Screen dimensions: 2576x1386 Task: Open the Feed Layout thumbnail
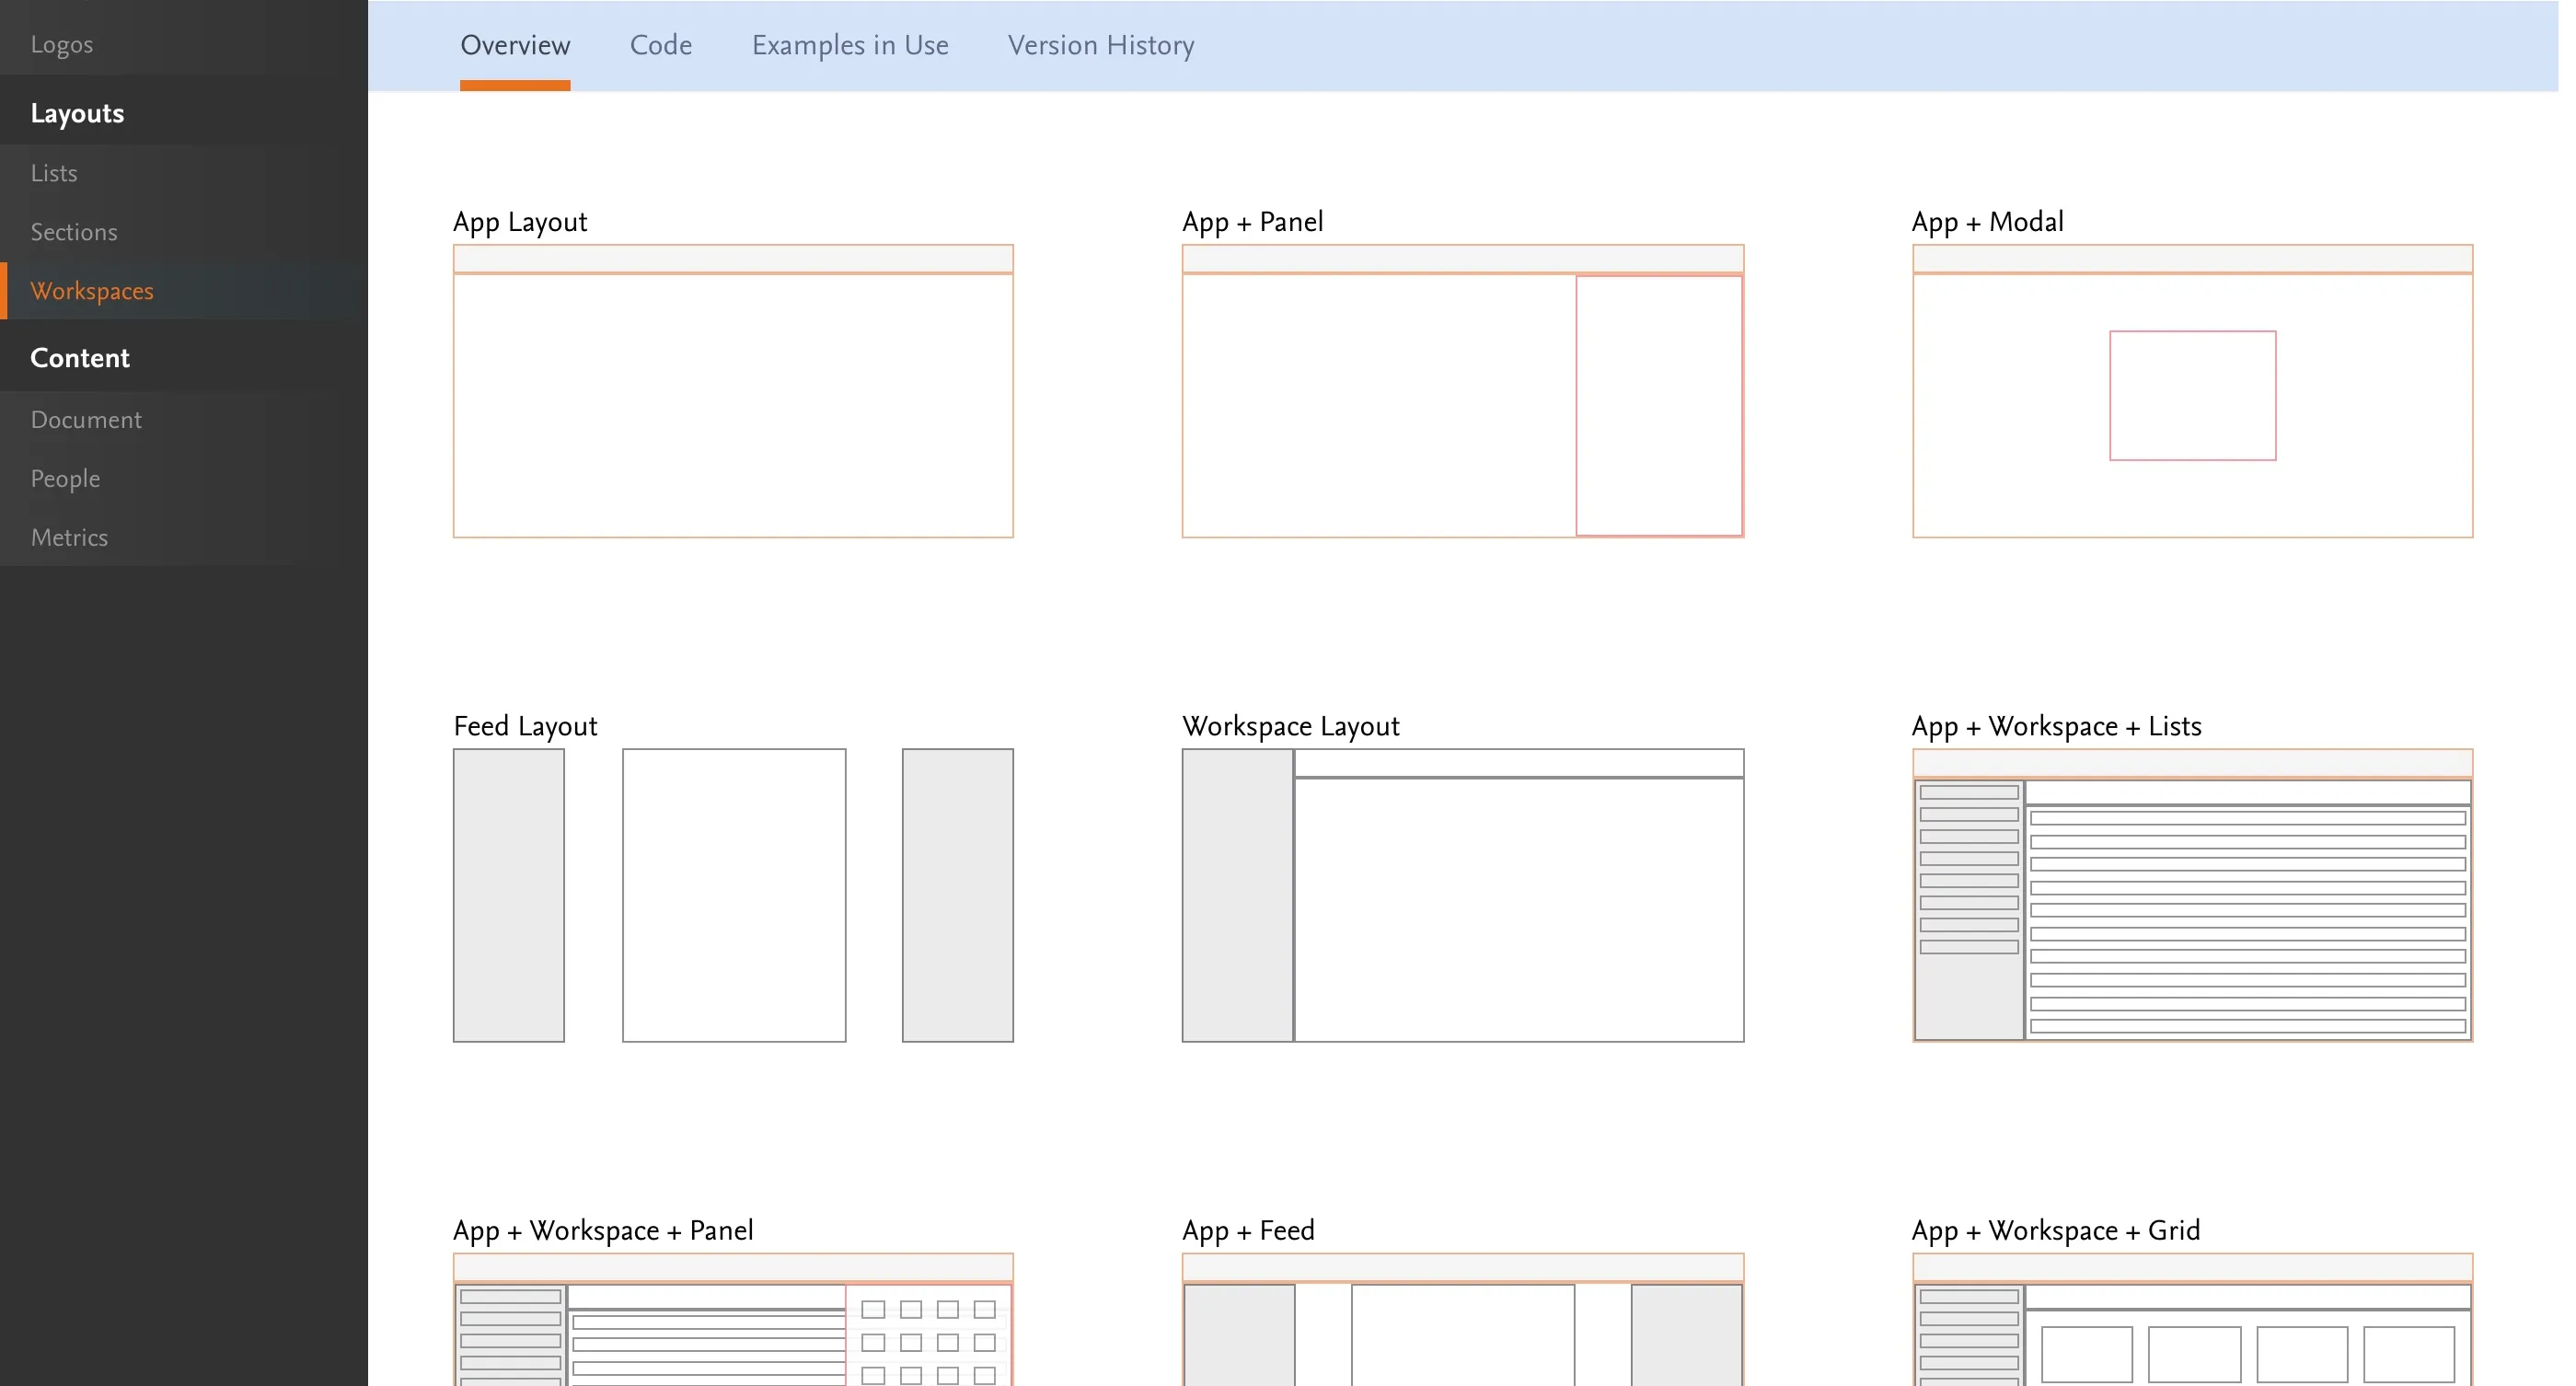[733, 895]
